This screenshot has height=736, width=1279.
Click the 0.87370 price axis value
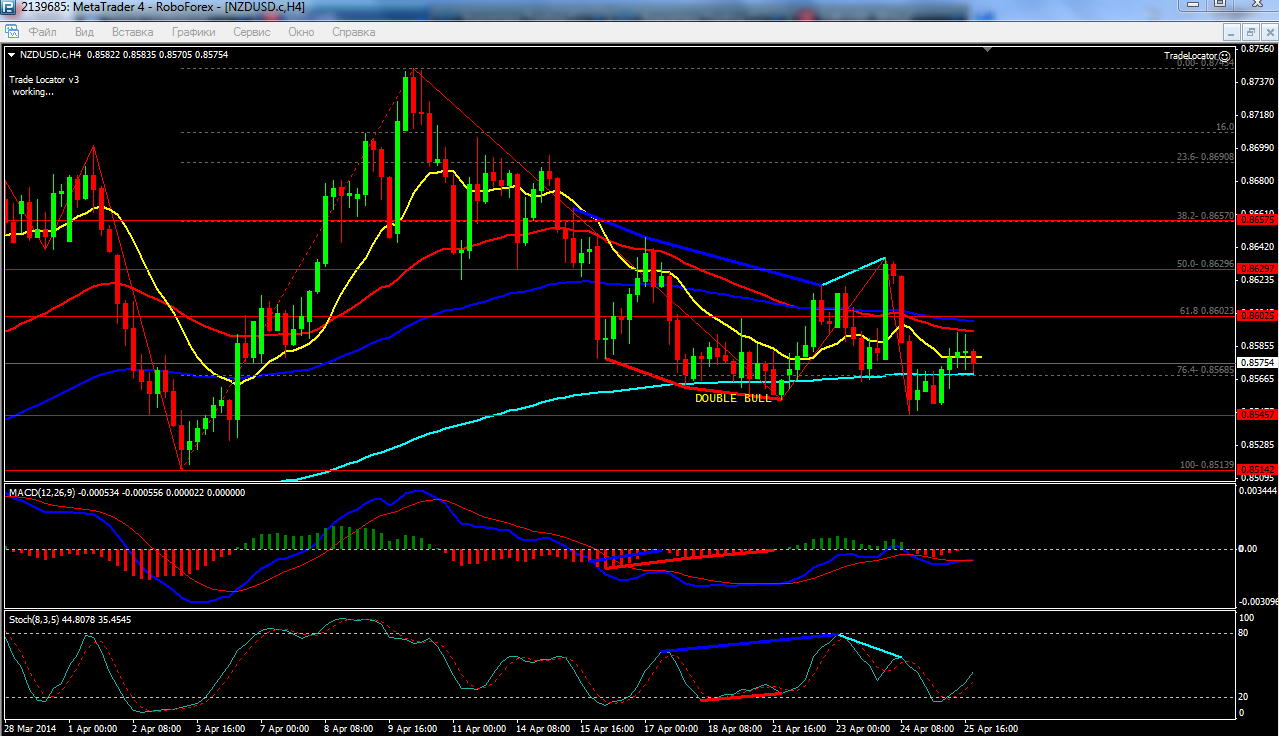tap(1257, 81)
